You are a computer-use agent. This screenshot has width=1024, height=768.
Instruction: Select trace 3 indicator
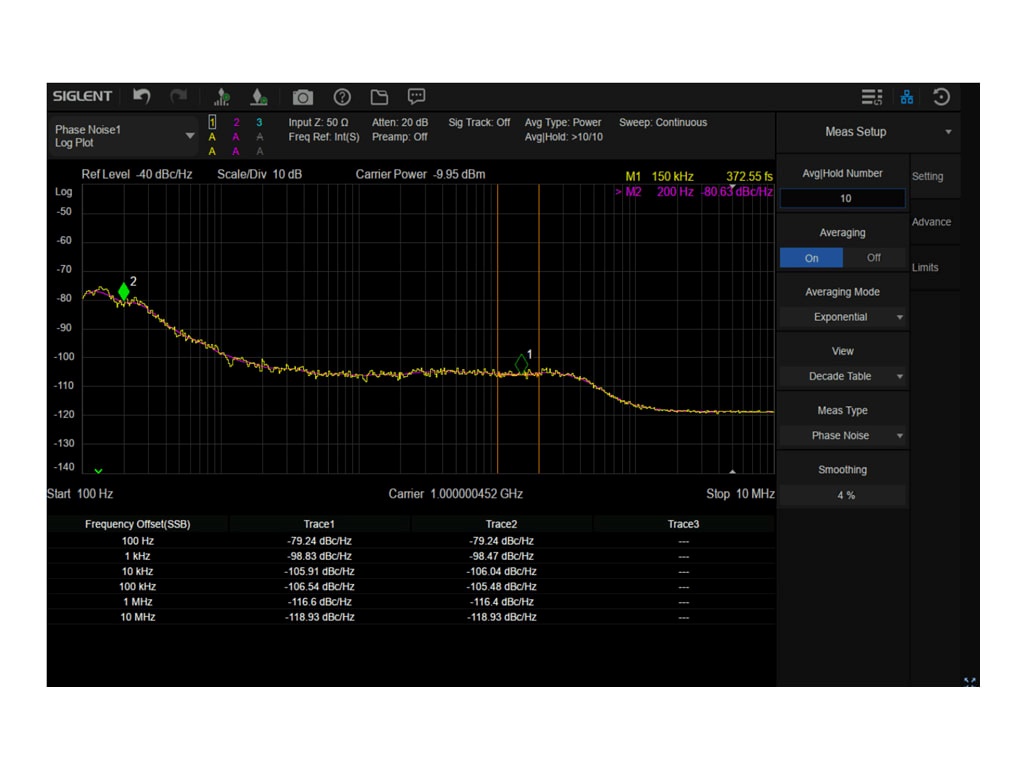pyautogui.click(x=259, y=122)
